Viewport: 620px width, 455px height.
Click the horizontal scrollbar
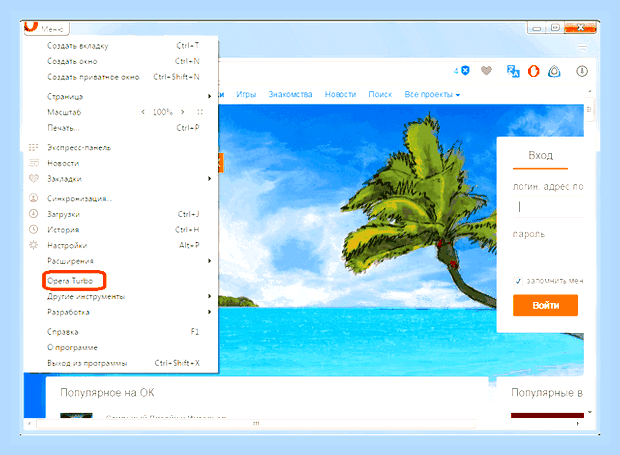coord(256,423)
